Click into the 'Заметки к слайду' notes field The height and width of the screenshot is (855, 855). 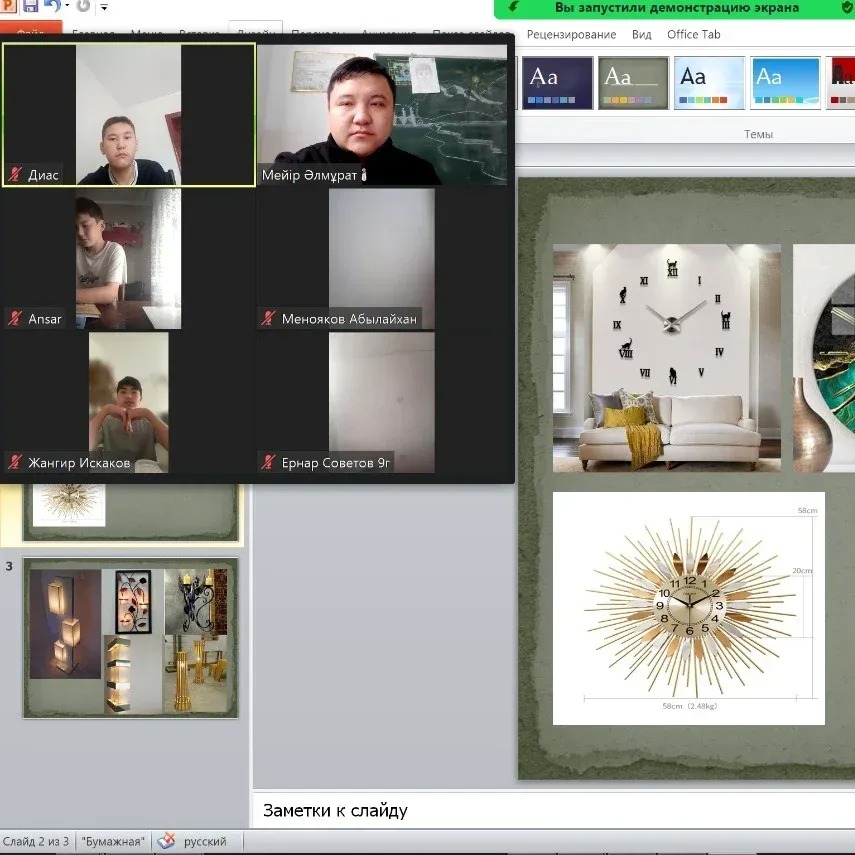pos(553,810)
